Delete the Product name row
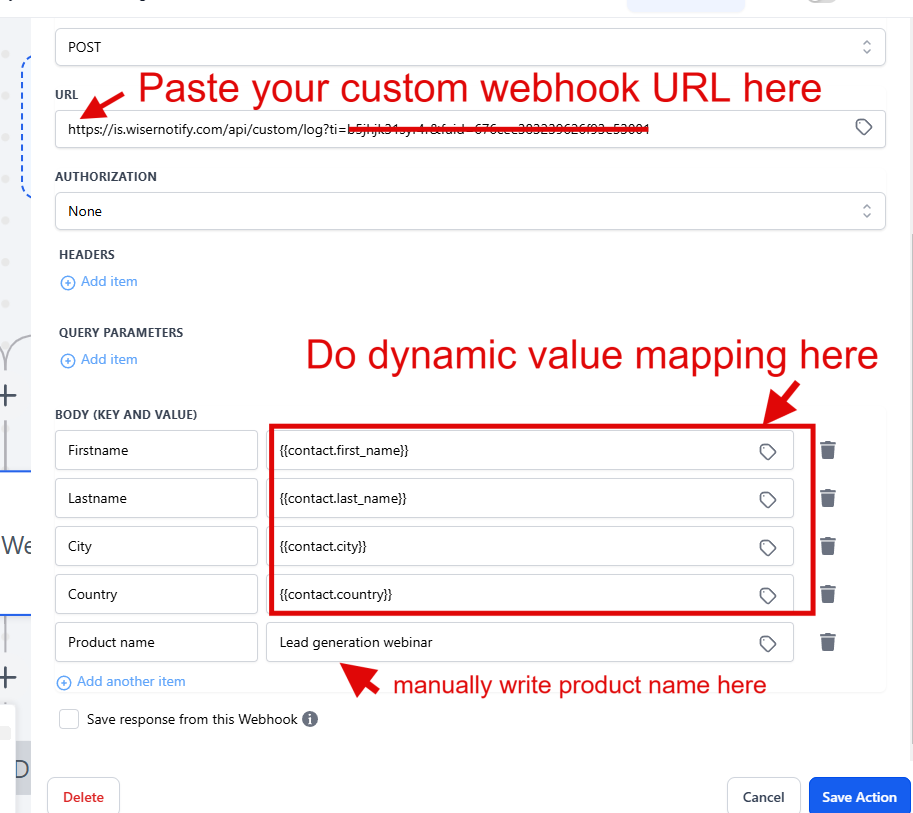 pos(828,642)
